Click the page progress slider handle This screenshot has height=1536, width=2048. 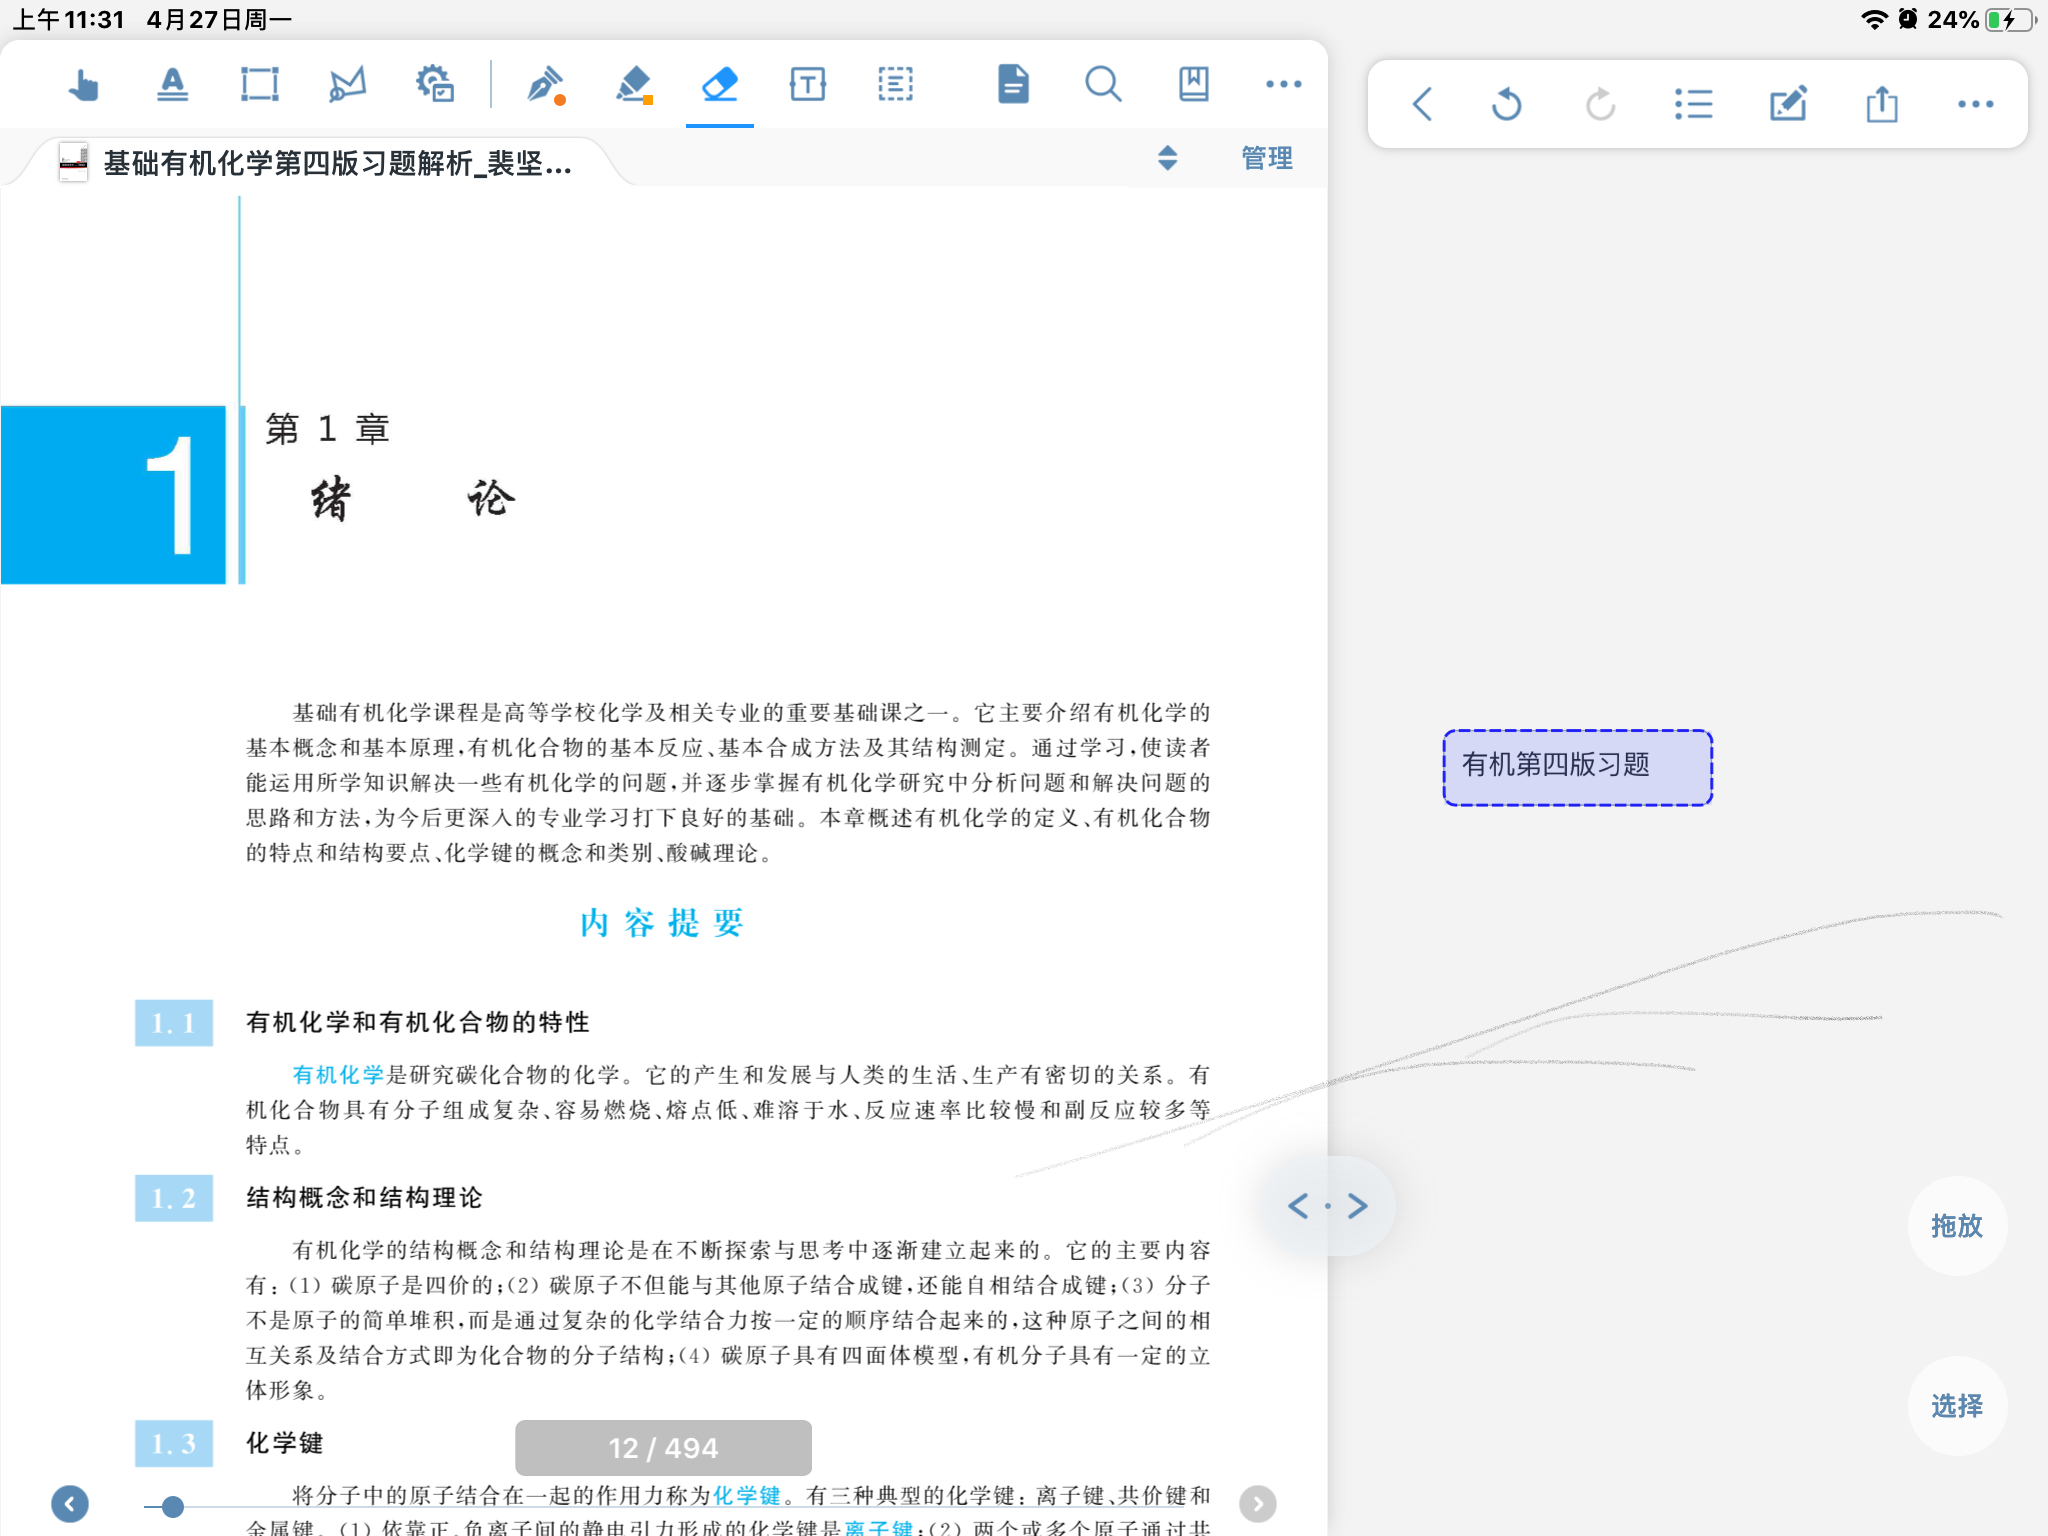coord(173,1506)
